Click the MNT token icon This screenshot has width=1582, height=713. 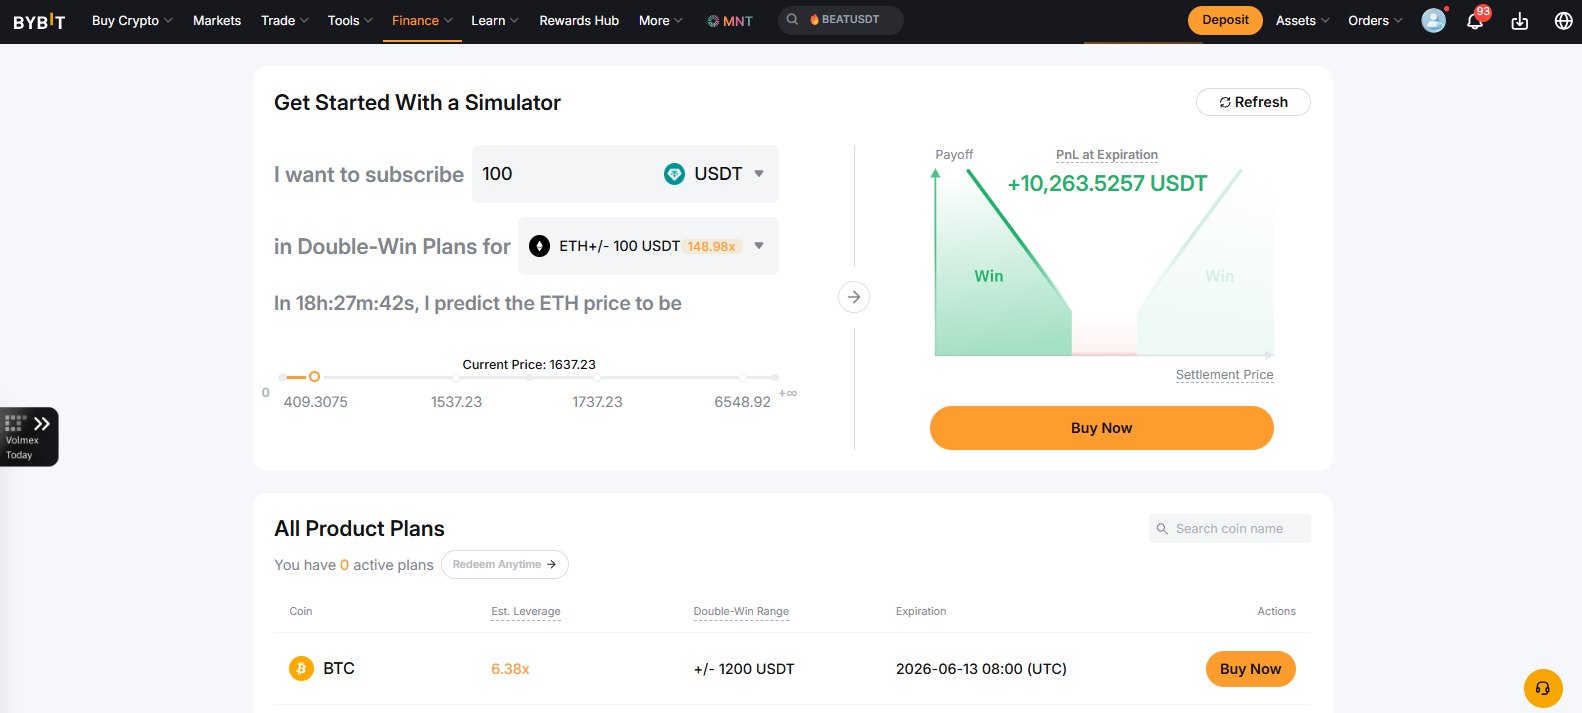click(713, 21)
